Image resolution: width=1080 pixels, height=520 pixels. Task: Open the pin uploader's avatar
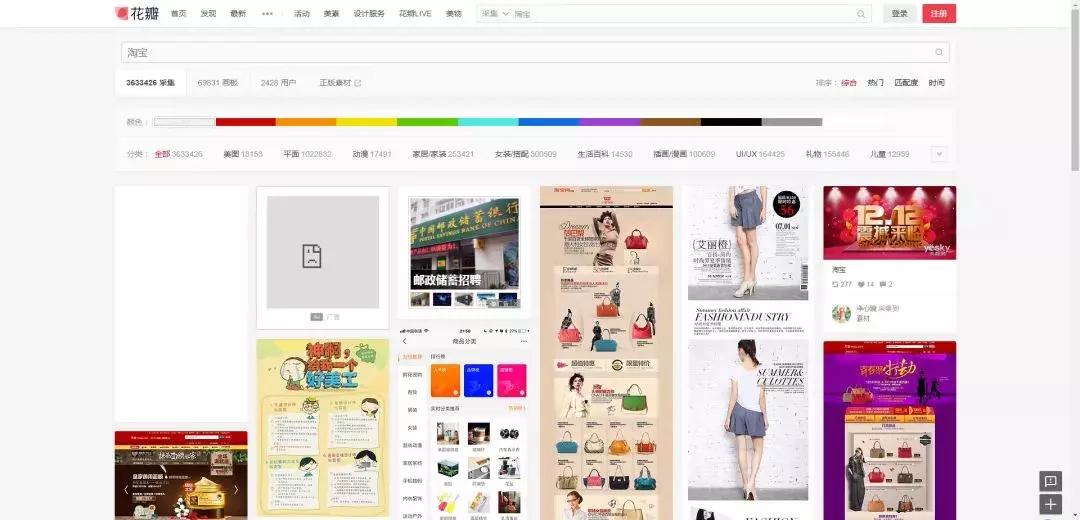pyautogui.click(x=841, y=313)
